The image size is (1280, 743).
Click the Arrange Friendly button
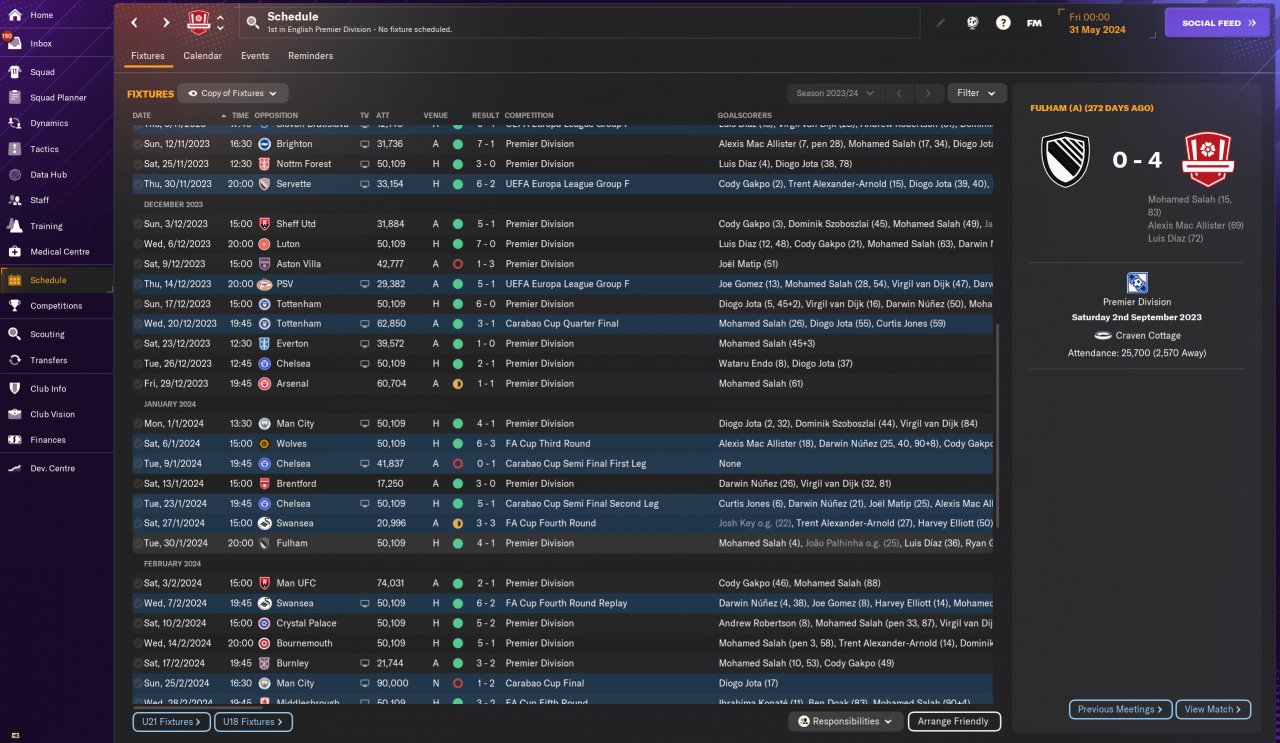[x=954, y=721]
